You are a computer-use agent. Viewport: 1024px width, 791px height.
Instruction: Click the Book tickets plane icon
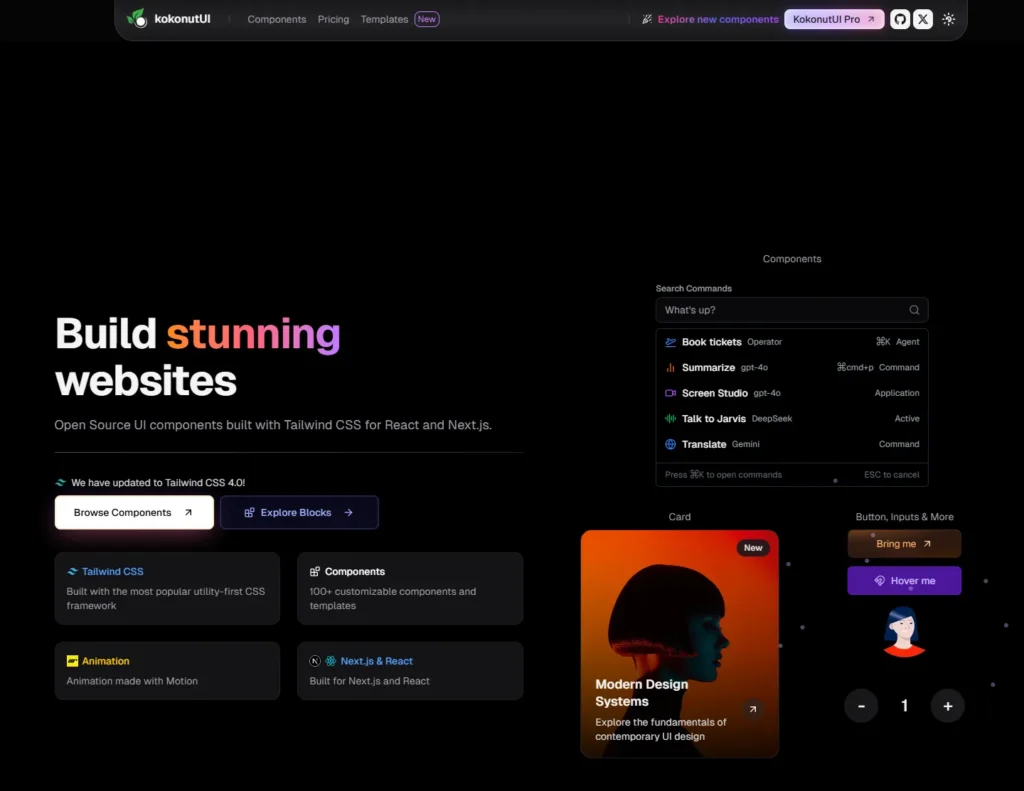click(670, 342)
